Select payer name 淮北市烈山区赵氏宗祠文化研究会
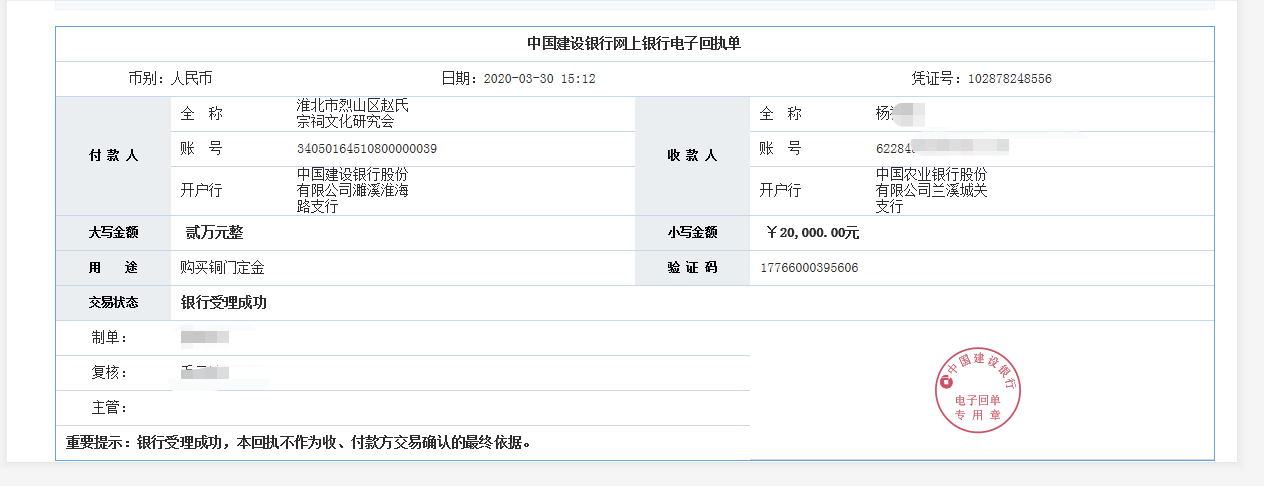1264x486 pixels. [353, 113]
